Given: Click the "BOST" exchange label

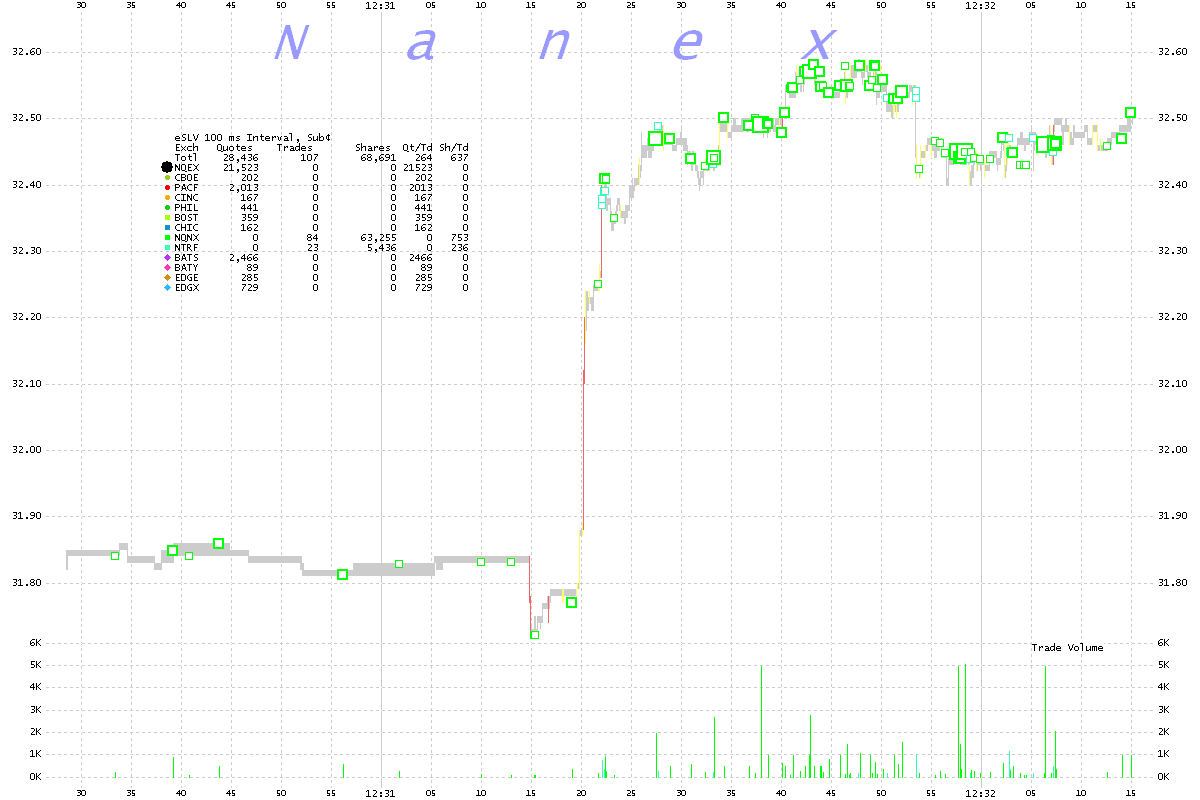Looking at the screenshot, I should (187, 218).
